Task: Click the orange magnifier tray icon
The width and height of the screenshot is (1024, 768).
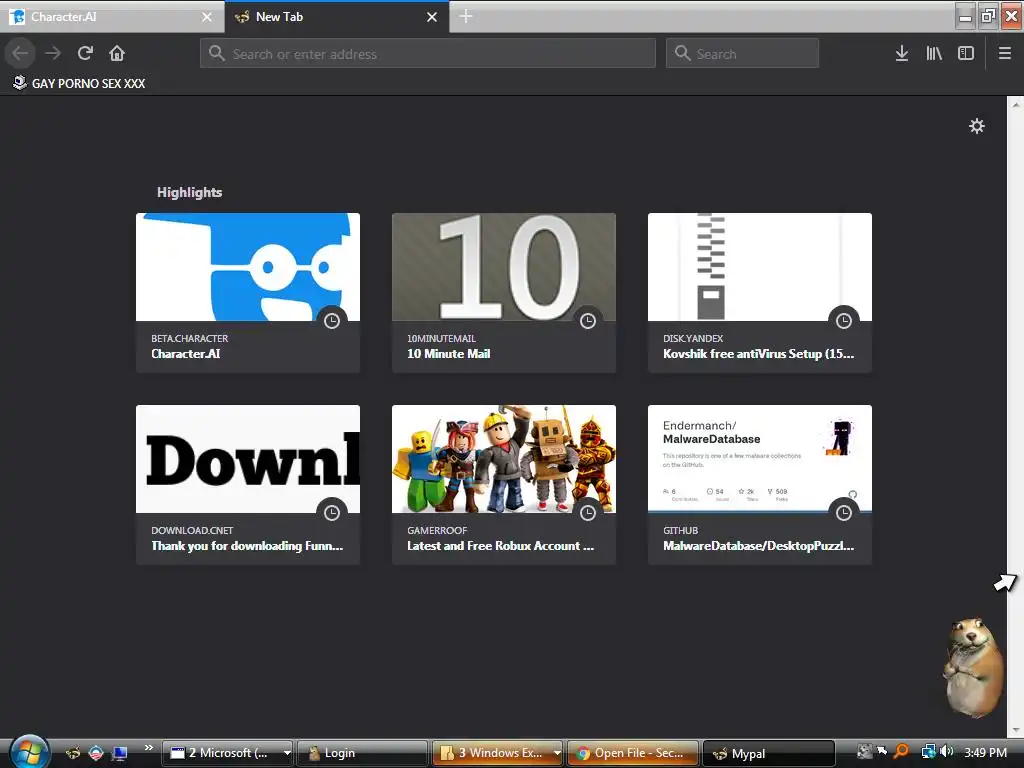Action: click(x=901, y=752)
